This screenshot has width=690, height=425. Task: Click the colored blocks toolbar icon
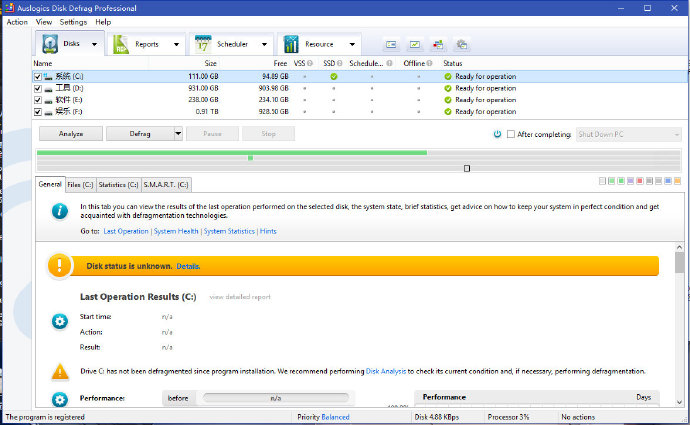click(438, 44)
